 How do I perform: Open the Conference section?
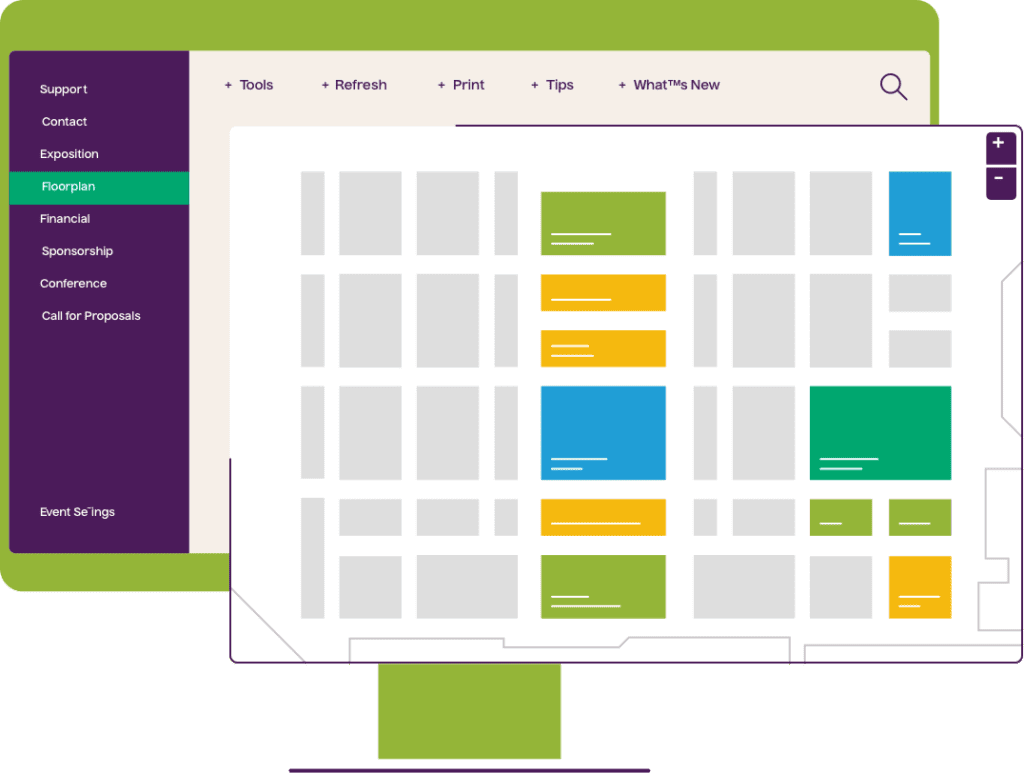73,283
